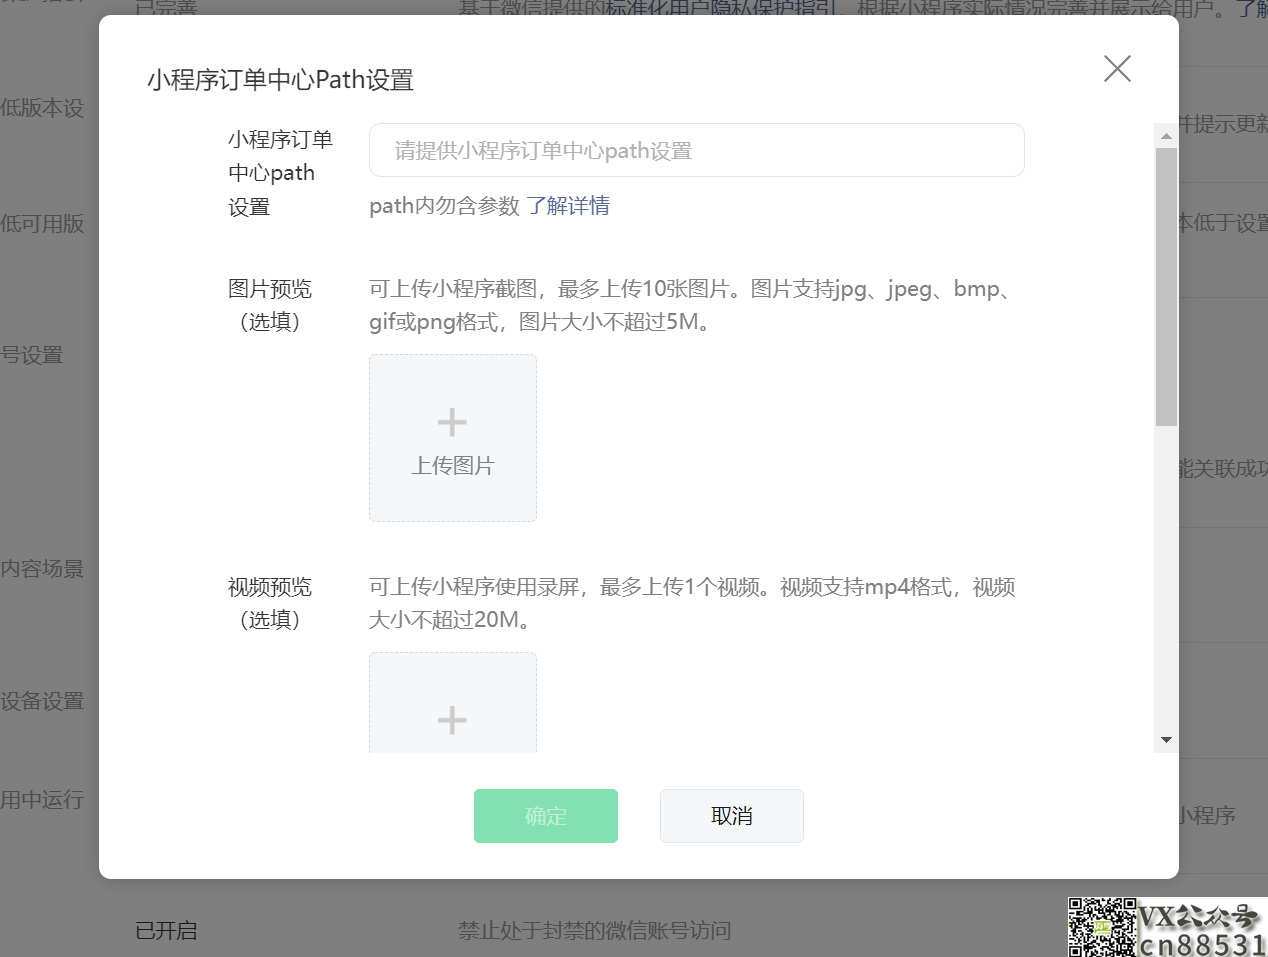The height and width of the screenshot is (957, 1268).
Task: Click the 内容场景 item in background sidebar
Action: tap(42, 569)
